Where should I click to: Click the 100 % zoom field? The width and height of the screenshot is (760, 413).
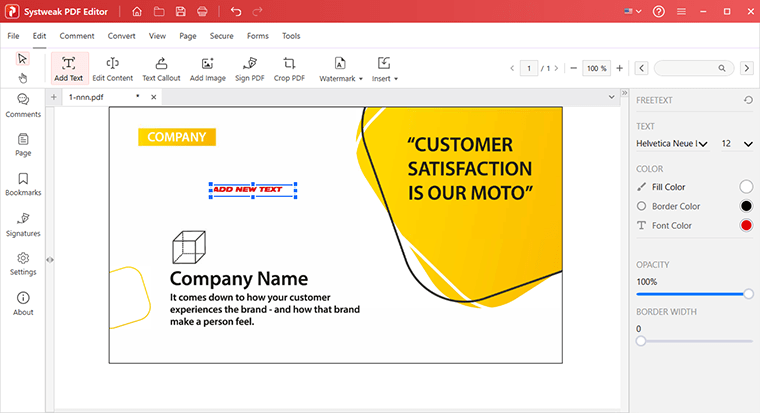(x=597, y=68)
